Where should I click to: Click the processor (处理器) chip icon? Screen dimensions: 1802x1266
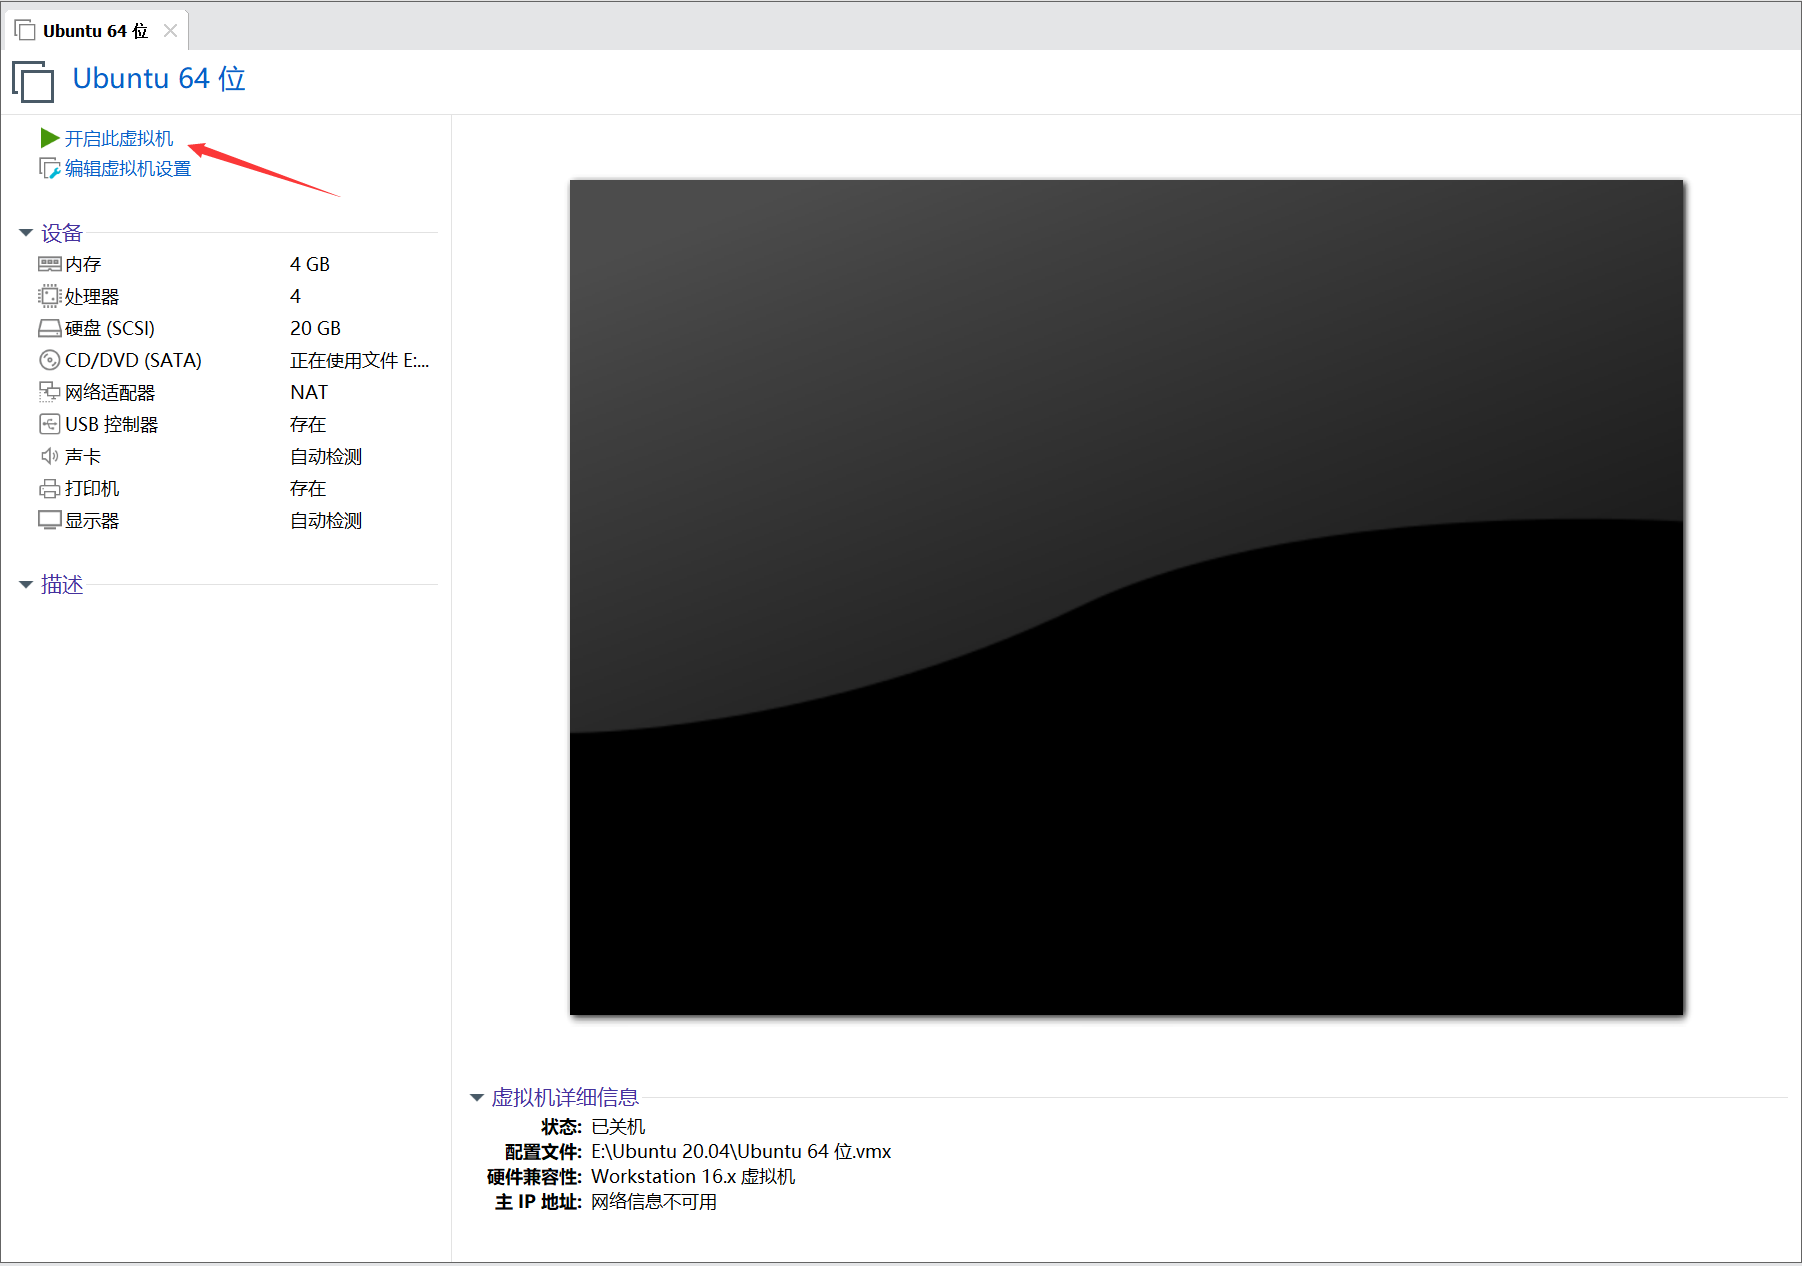(x=49, y=296)
